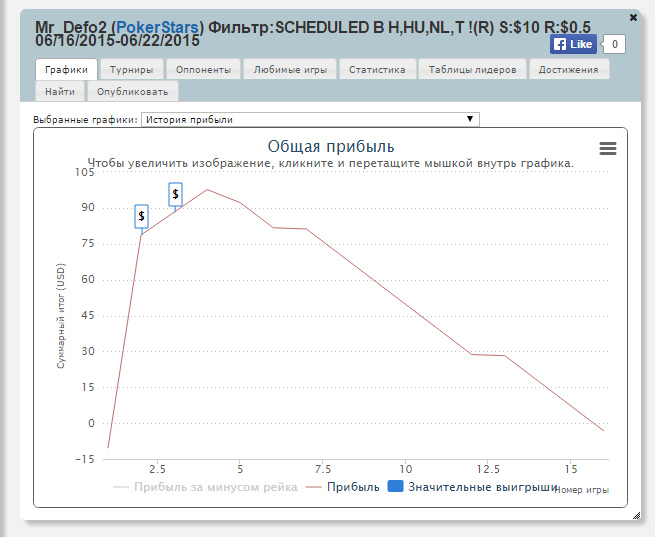Toggle the Прибыль legend series
The height and width of the screenshot is (537, 655).
tap(343, 487)
